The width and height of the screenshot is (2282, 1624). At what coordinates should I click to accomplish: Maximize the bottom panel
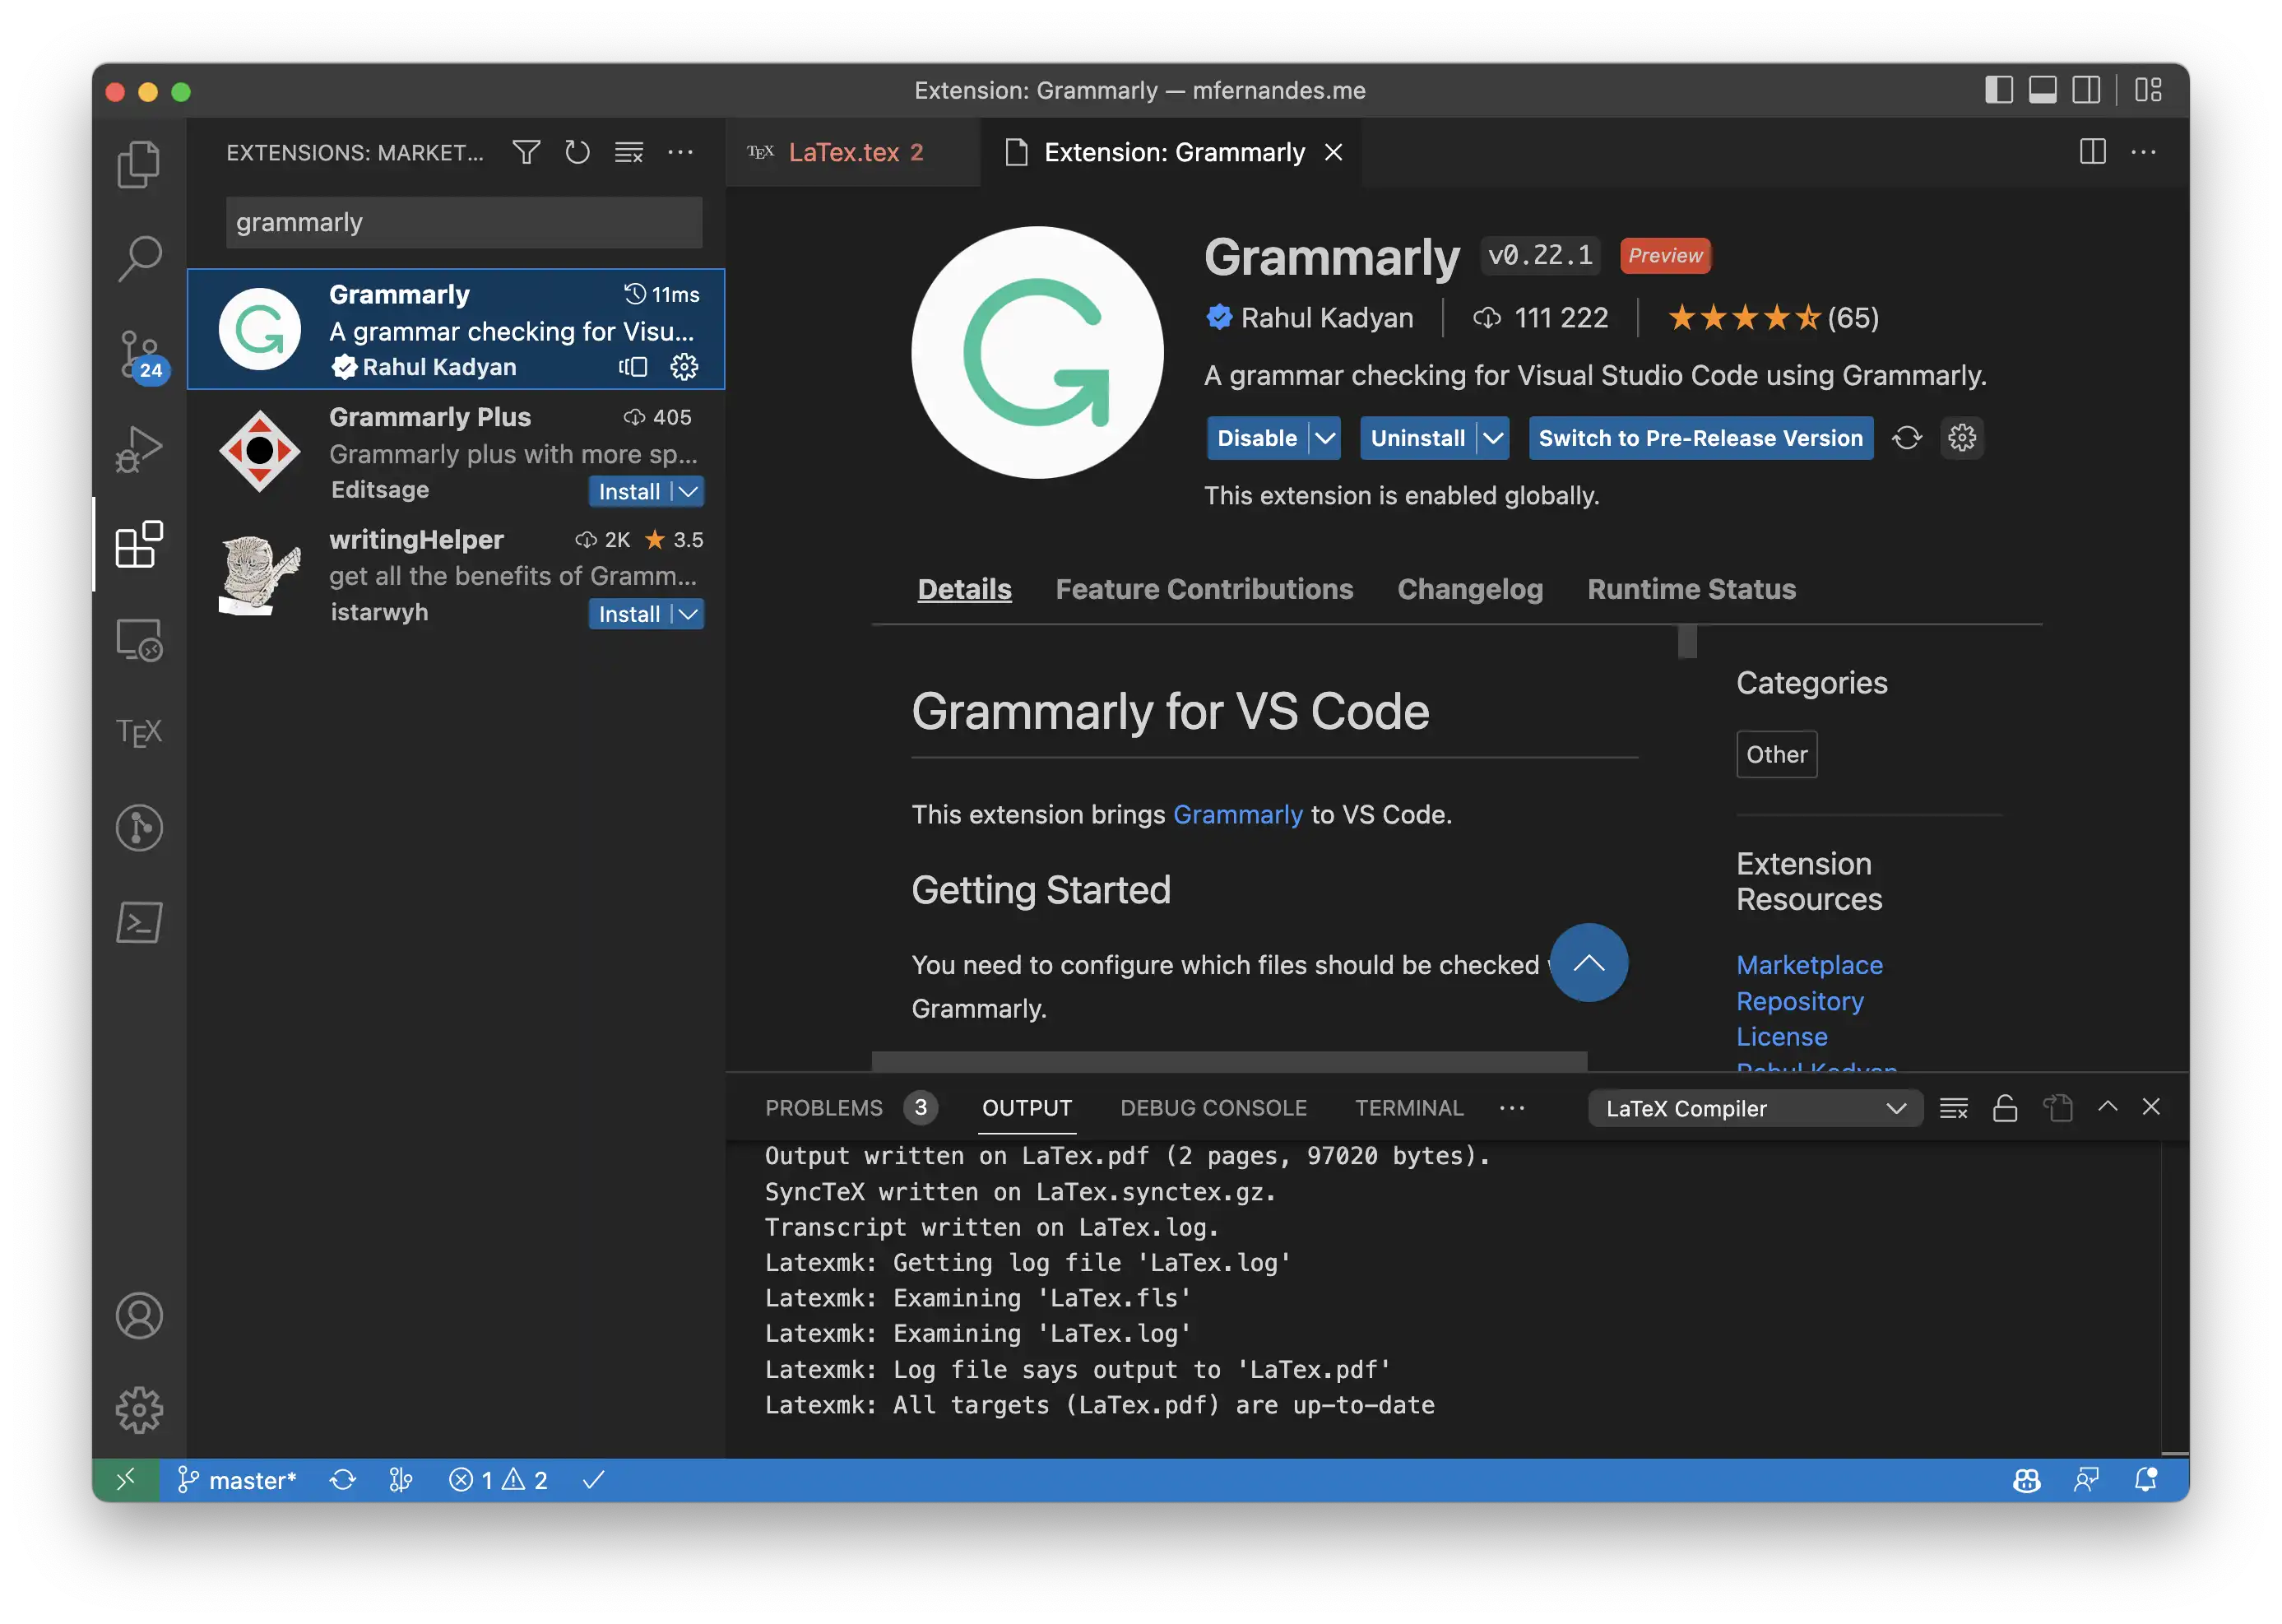pos(2107,1107)
